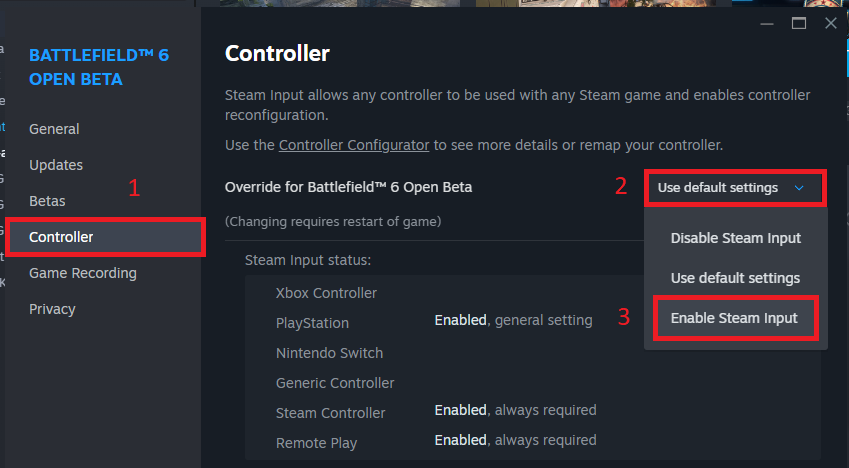Click the Nintendo Switch status row
This screenshot has width=849, height=468.
click(x=329, y=353)
